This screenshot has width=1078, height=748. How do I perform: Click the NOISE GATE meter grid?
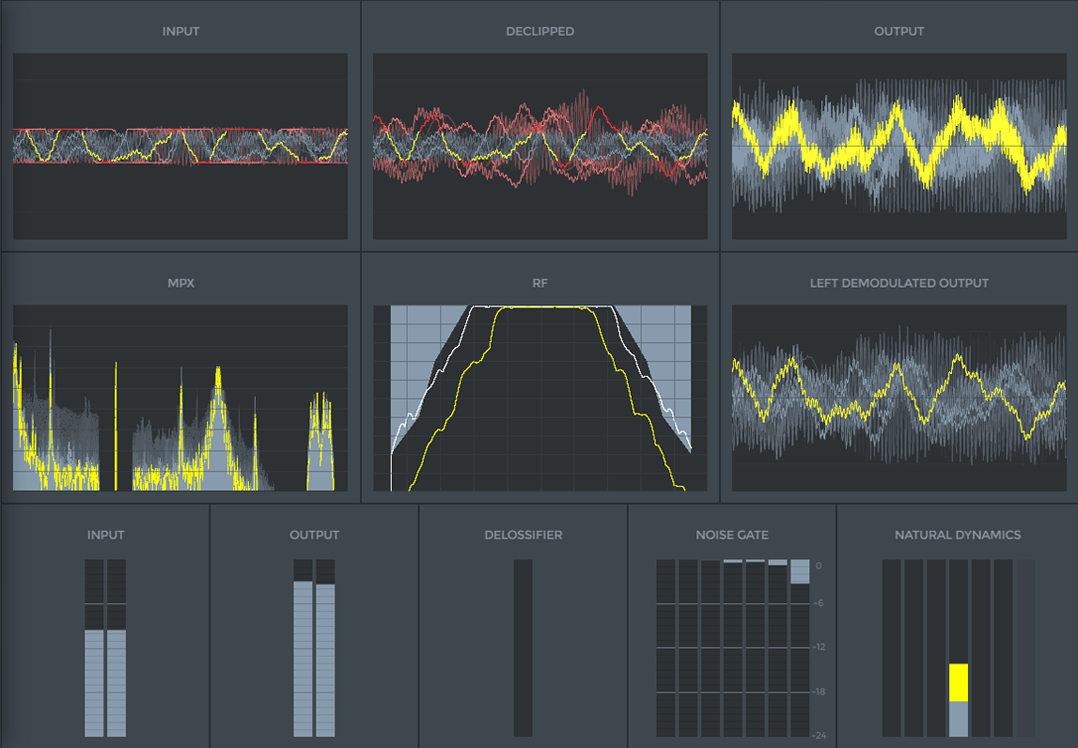733,648
